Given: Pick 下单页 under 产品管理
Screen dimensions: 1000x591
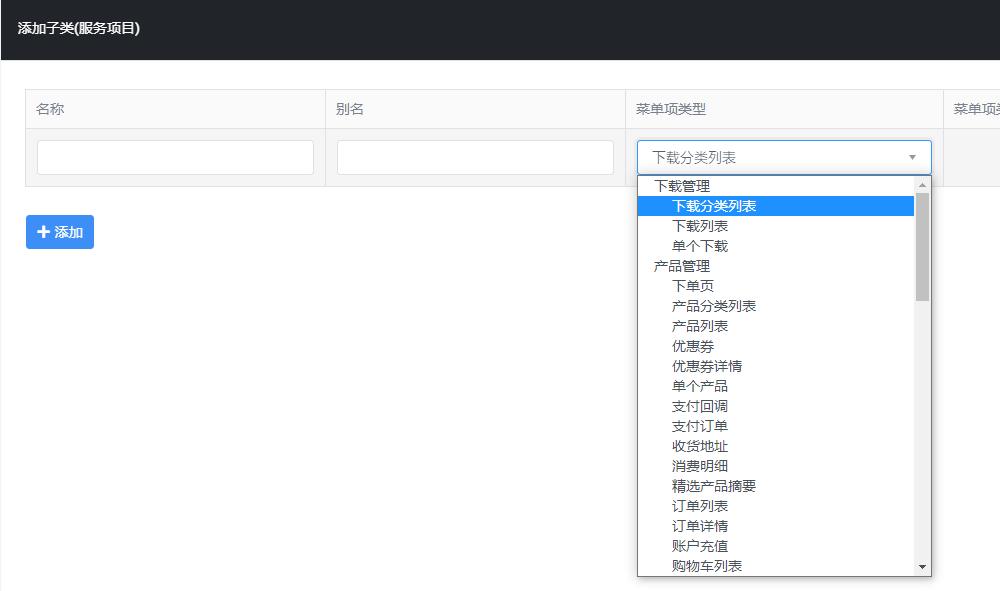Looking at the screenshot, I should 693,286.
